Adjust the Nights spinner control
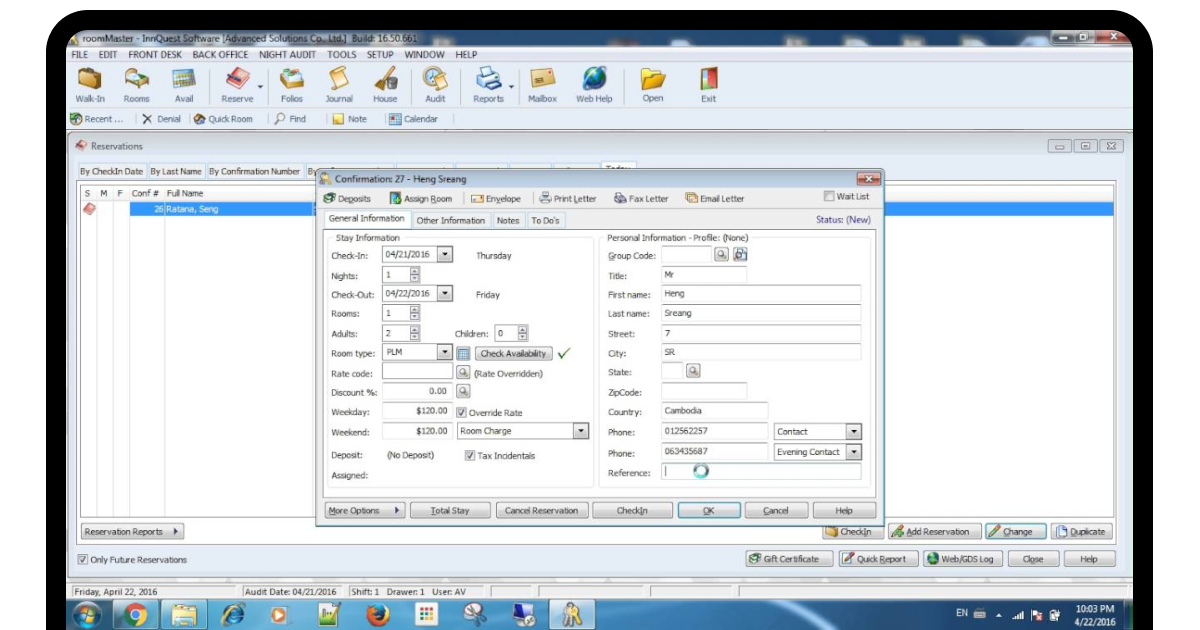1200x630 pixels. click(415, 274)
